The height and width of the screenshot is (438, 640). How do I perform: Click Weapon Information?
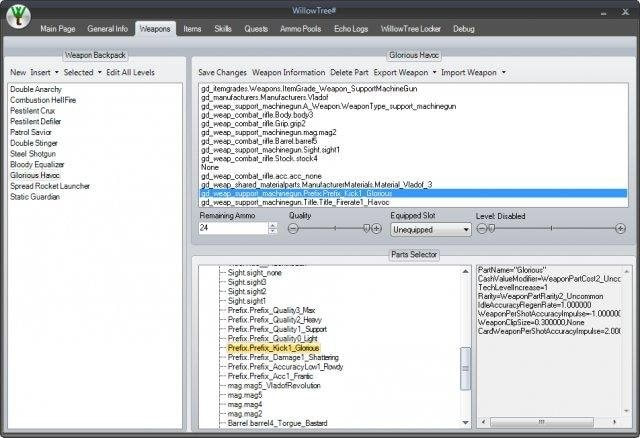(288, 73)
